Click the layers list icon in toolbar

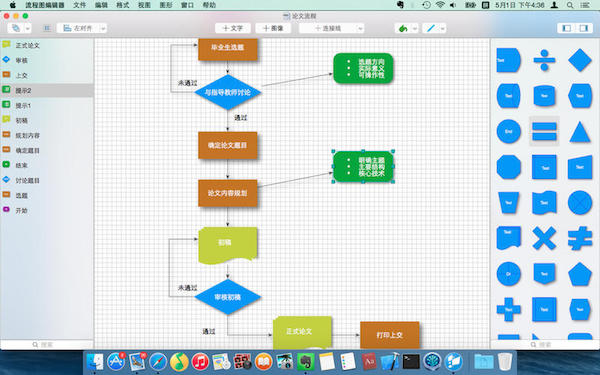click(x=47, y=28)
